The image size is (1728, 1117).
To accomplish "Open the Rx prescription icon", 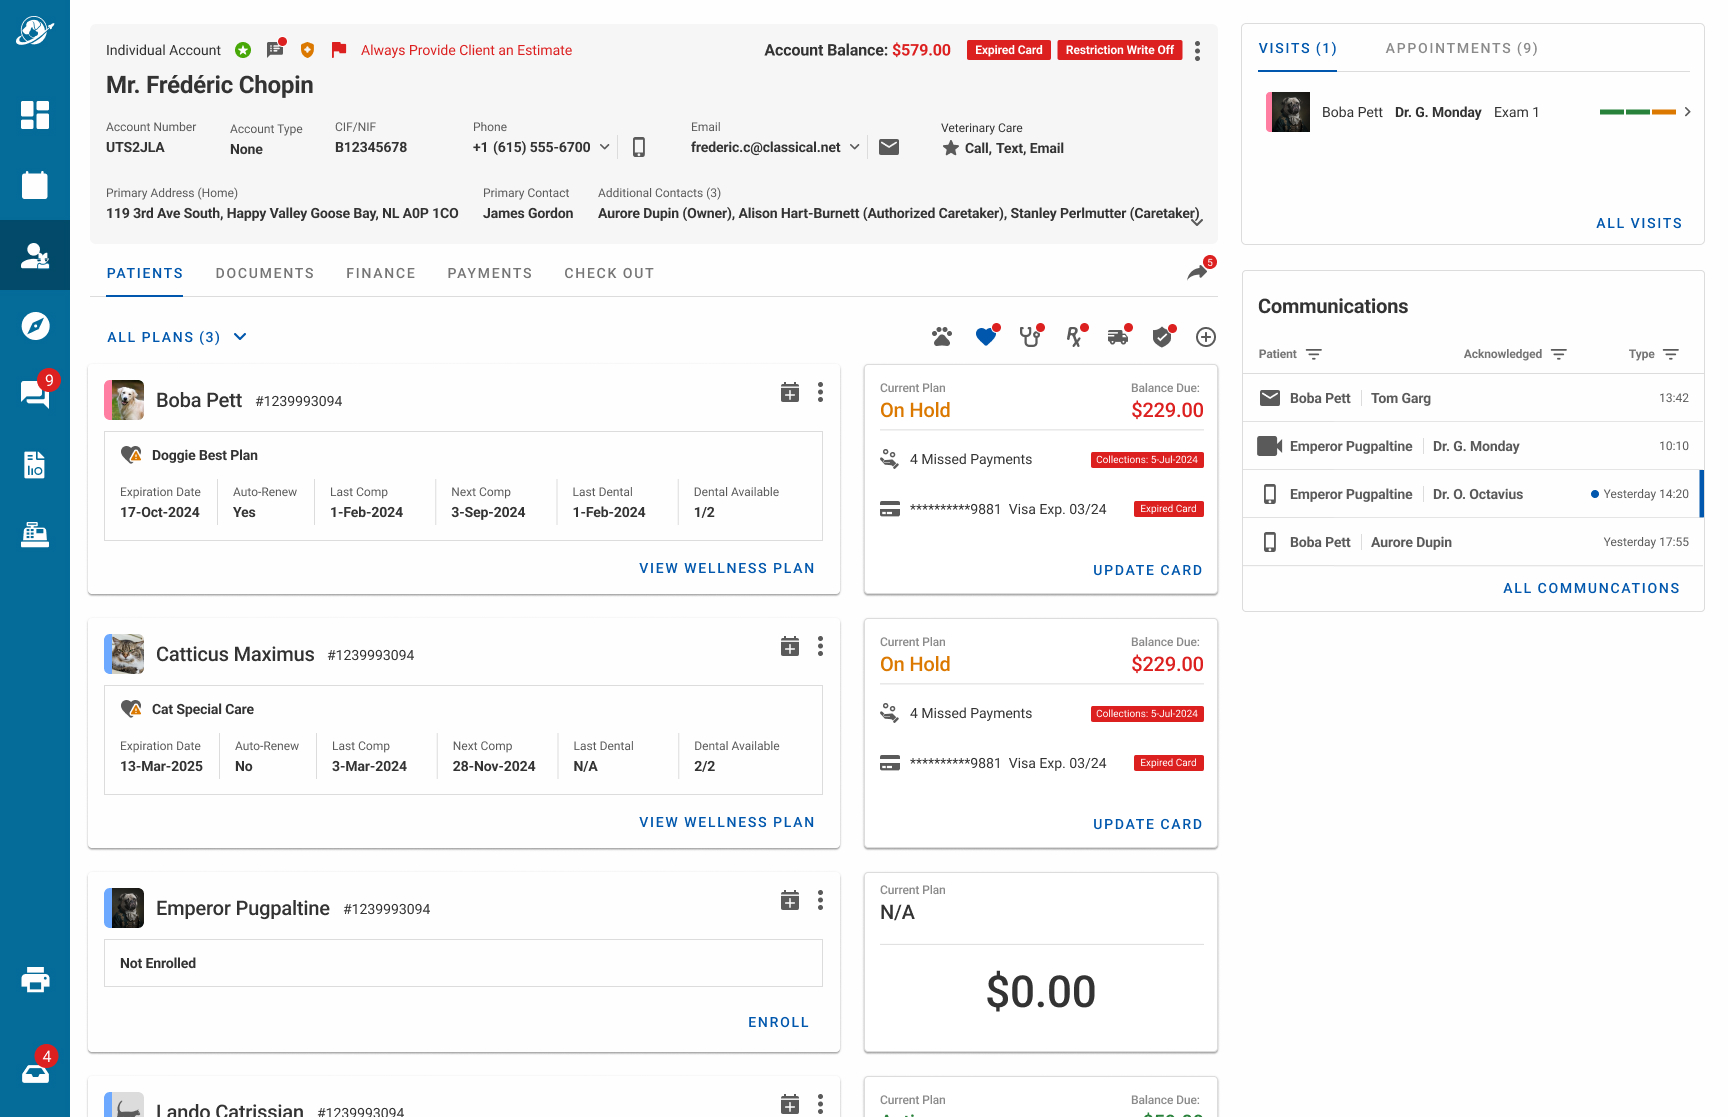I will 1074,337.
